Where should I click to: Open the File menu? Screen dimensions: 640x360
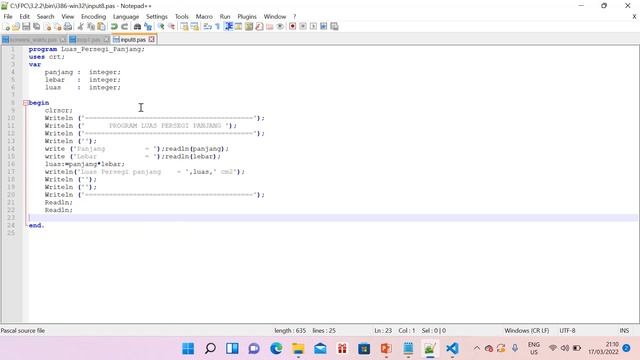pyautogui.click(x=8, y=17)
